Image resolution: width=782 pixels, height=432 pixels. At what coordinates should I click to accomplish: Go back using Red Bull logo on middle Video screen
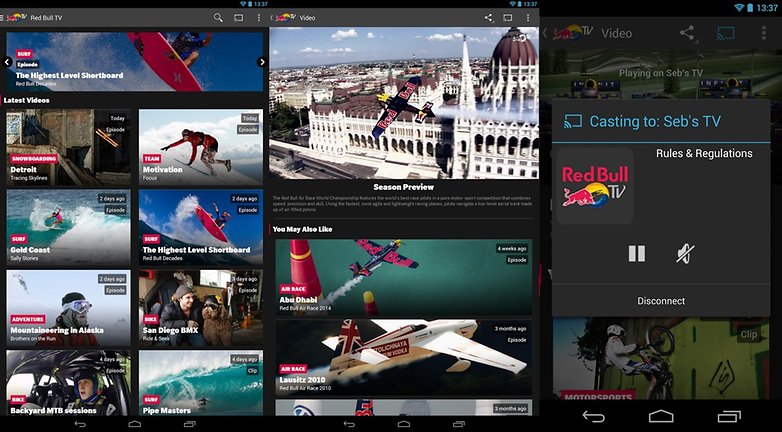click(283, 17)
